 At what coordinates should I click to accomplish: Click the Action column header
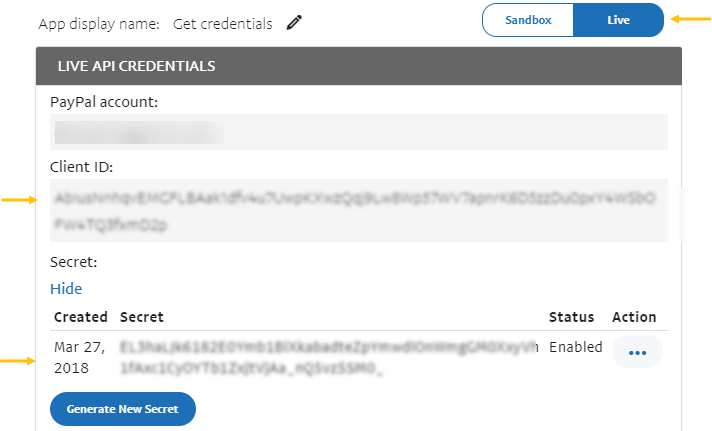pos(634,317)
